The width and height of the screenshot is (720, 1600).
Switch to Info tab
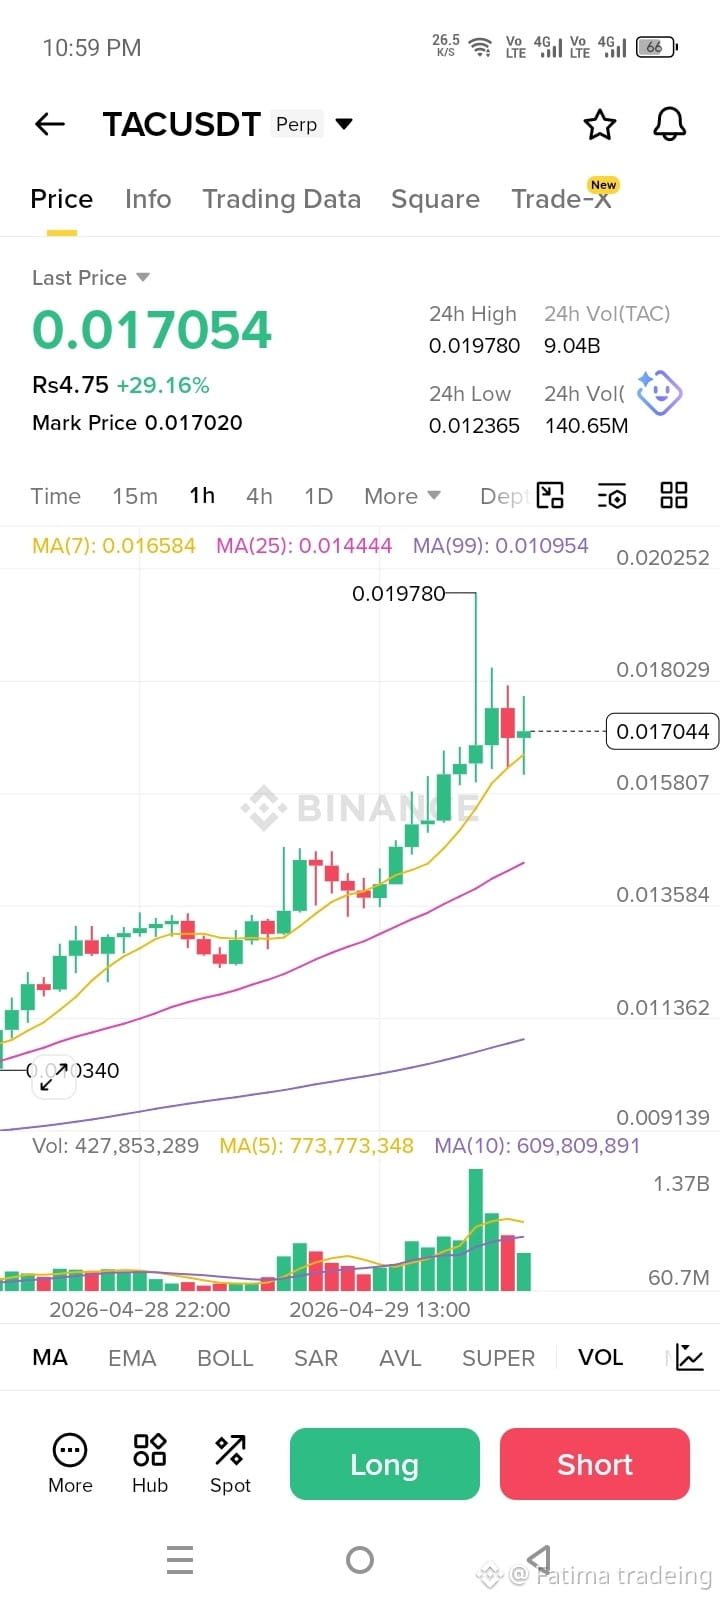click(148, 199)
